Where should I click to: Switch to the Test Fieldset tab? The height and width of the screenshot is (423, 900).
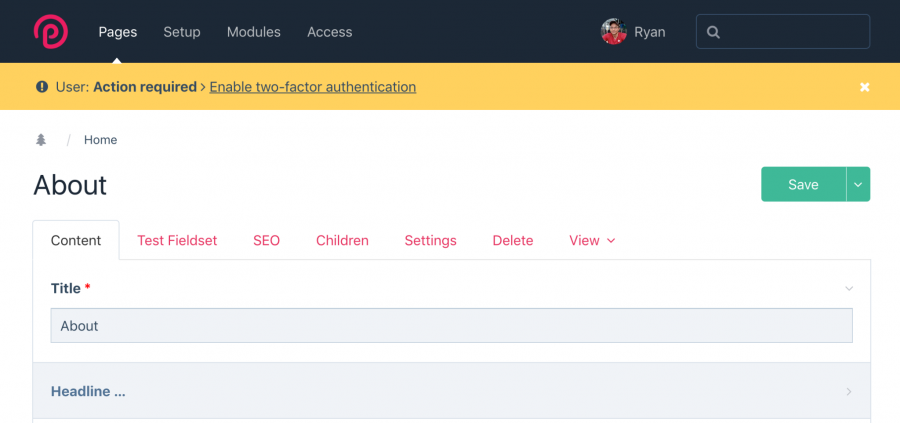(x=177, y=240)
